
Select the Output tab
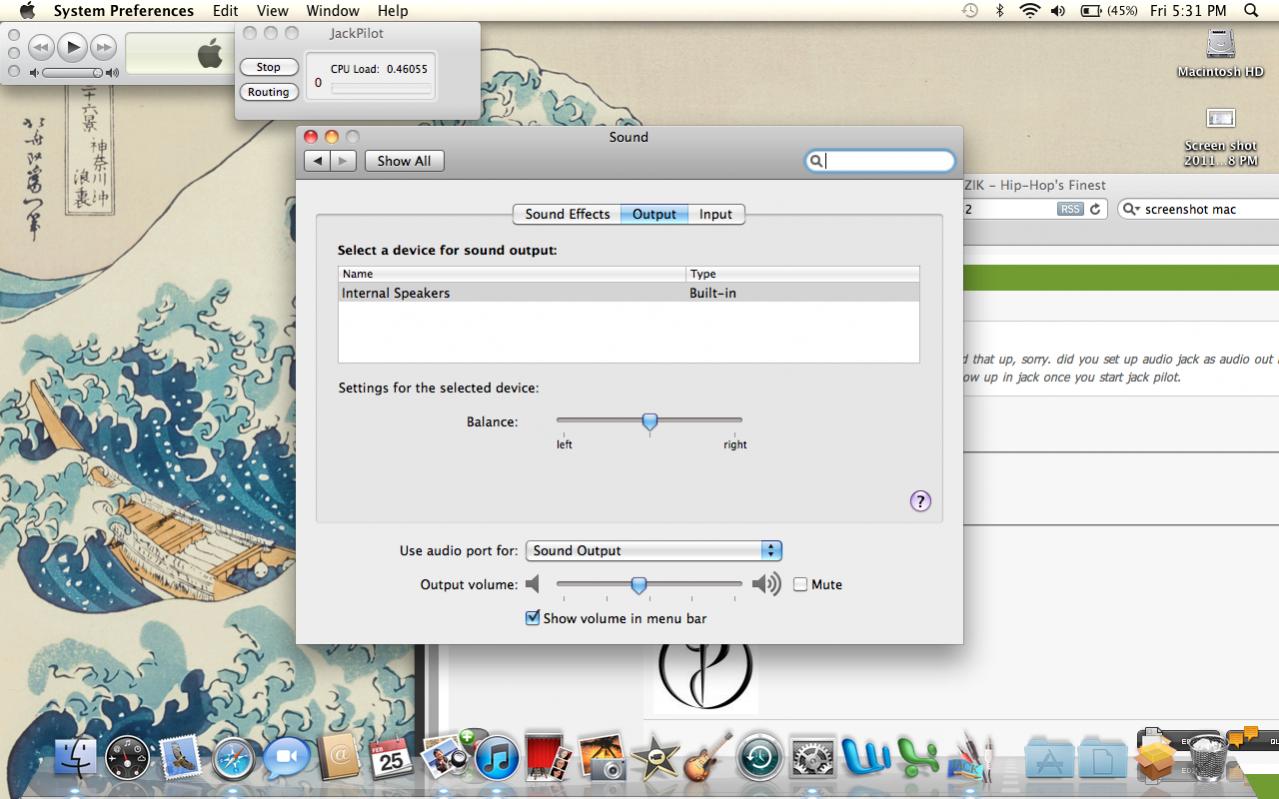(654, 214)
